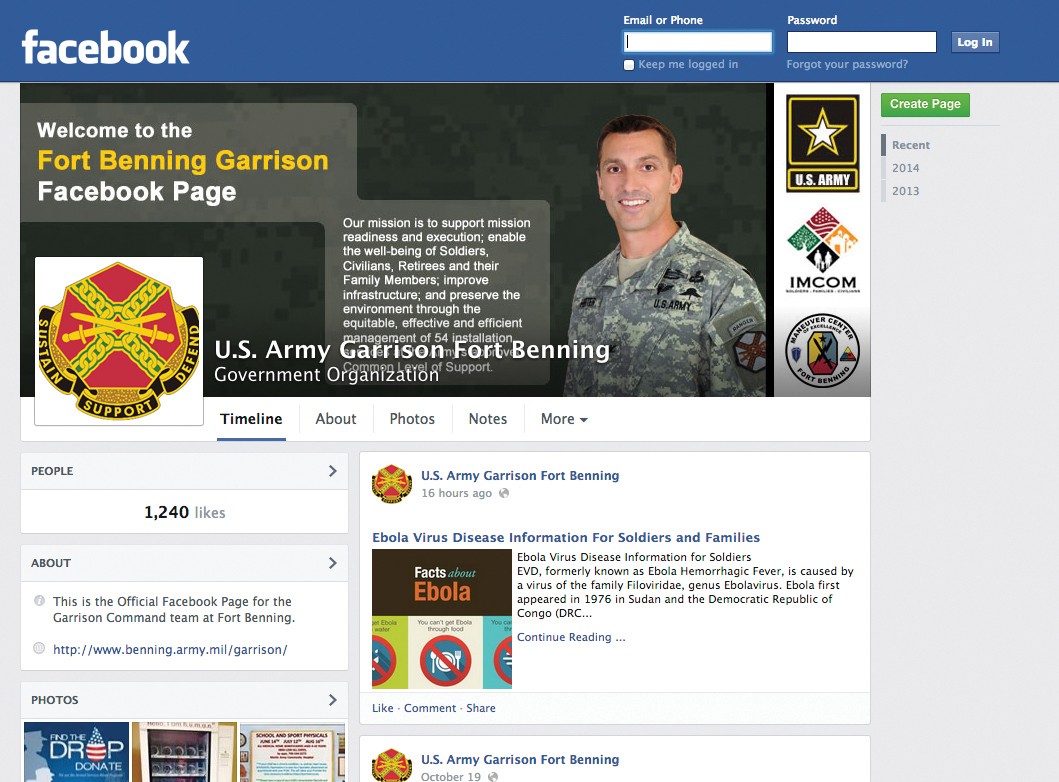Like the Ebola post
1059x782 pixels.
tap(382, 708)
